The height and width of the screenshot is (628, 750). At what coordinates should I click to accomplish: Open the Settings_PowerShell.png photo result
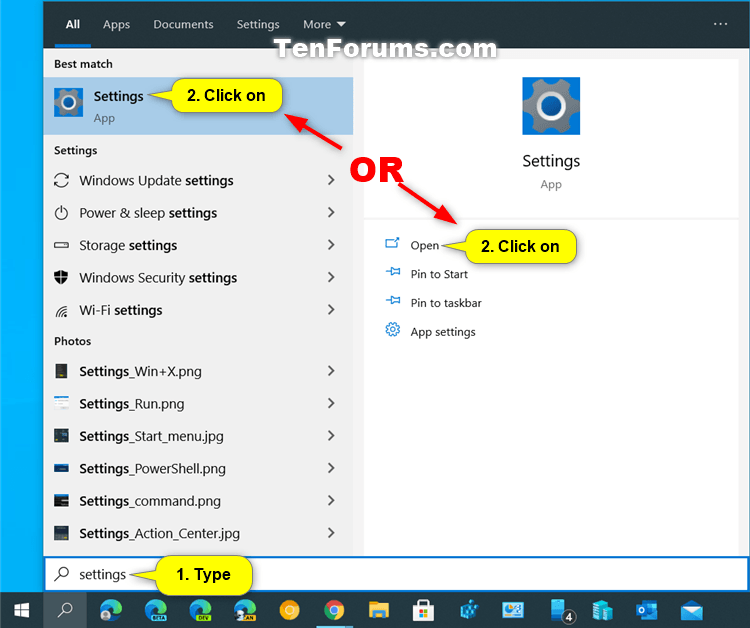coord(198,469)
